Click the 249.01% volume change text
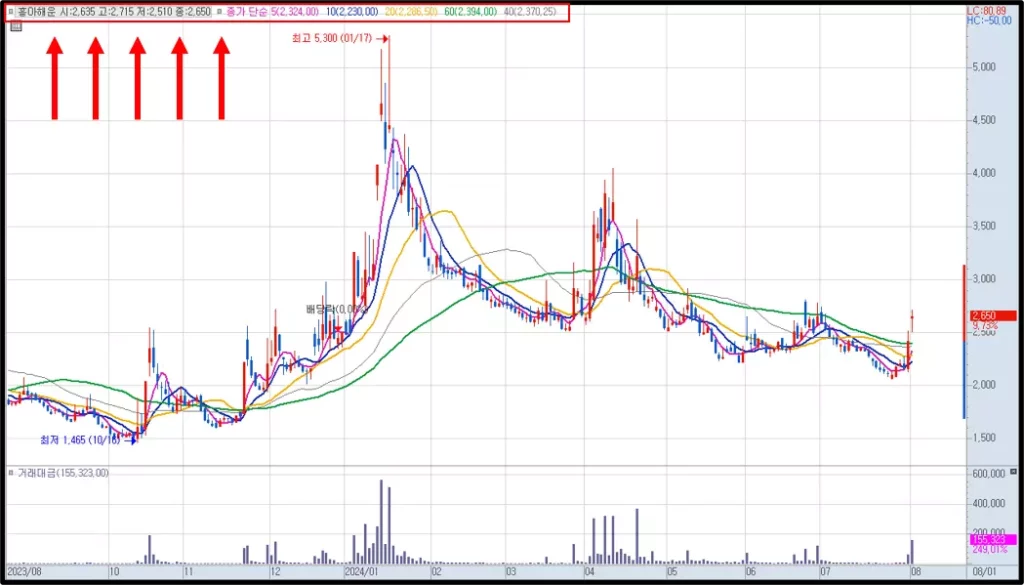 [x=989, y=550]
